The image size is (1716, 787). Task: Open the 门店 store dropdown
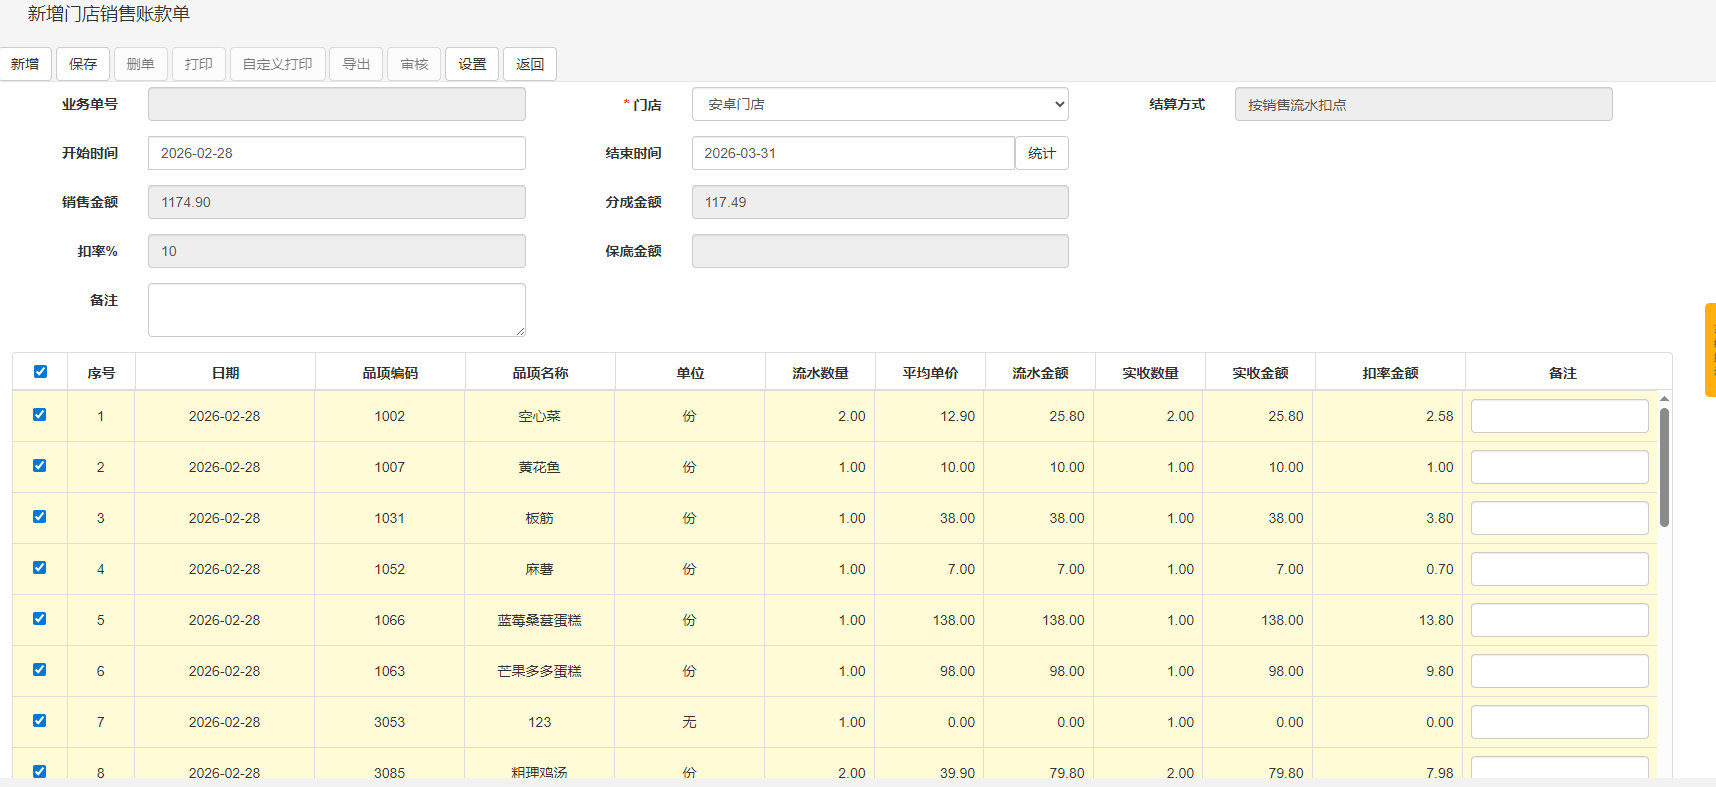click(879, 104)
